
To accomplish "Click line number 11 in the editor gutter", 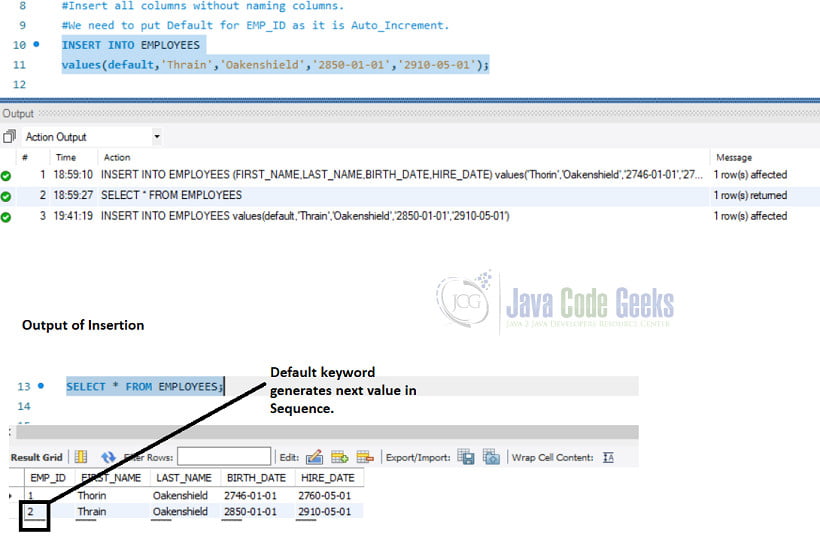I will (19, 65).
